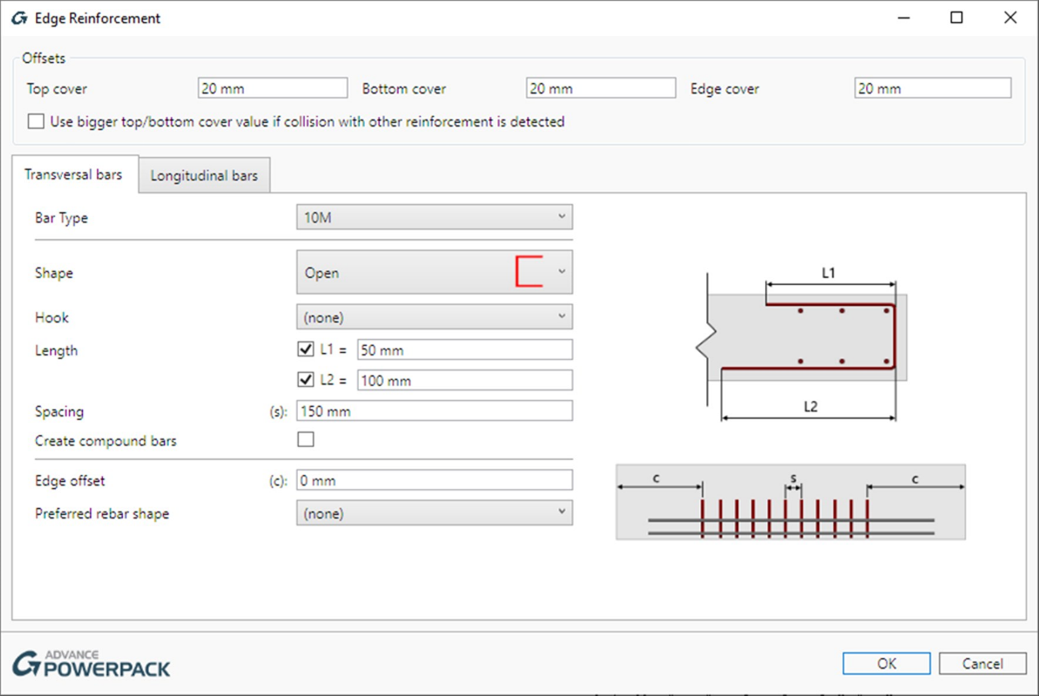Uncheck the L1 length checkbox

point(306,350)
